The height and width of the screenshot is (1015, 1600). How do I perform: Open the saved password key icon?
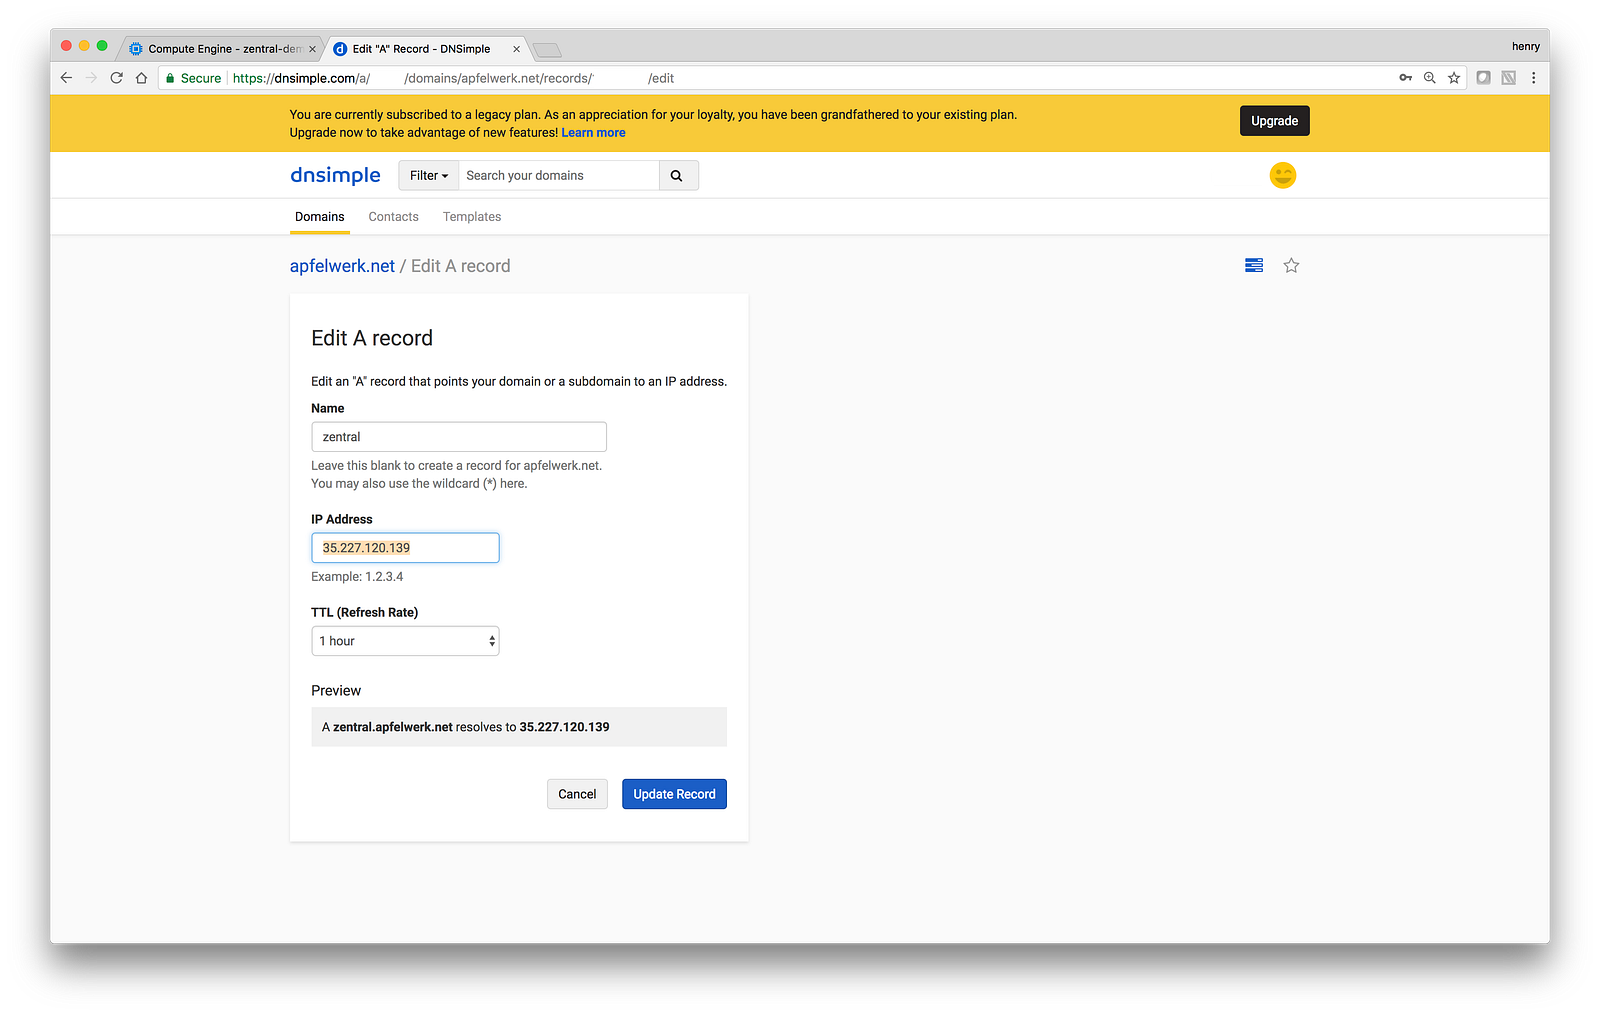pos(1405,78)
